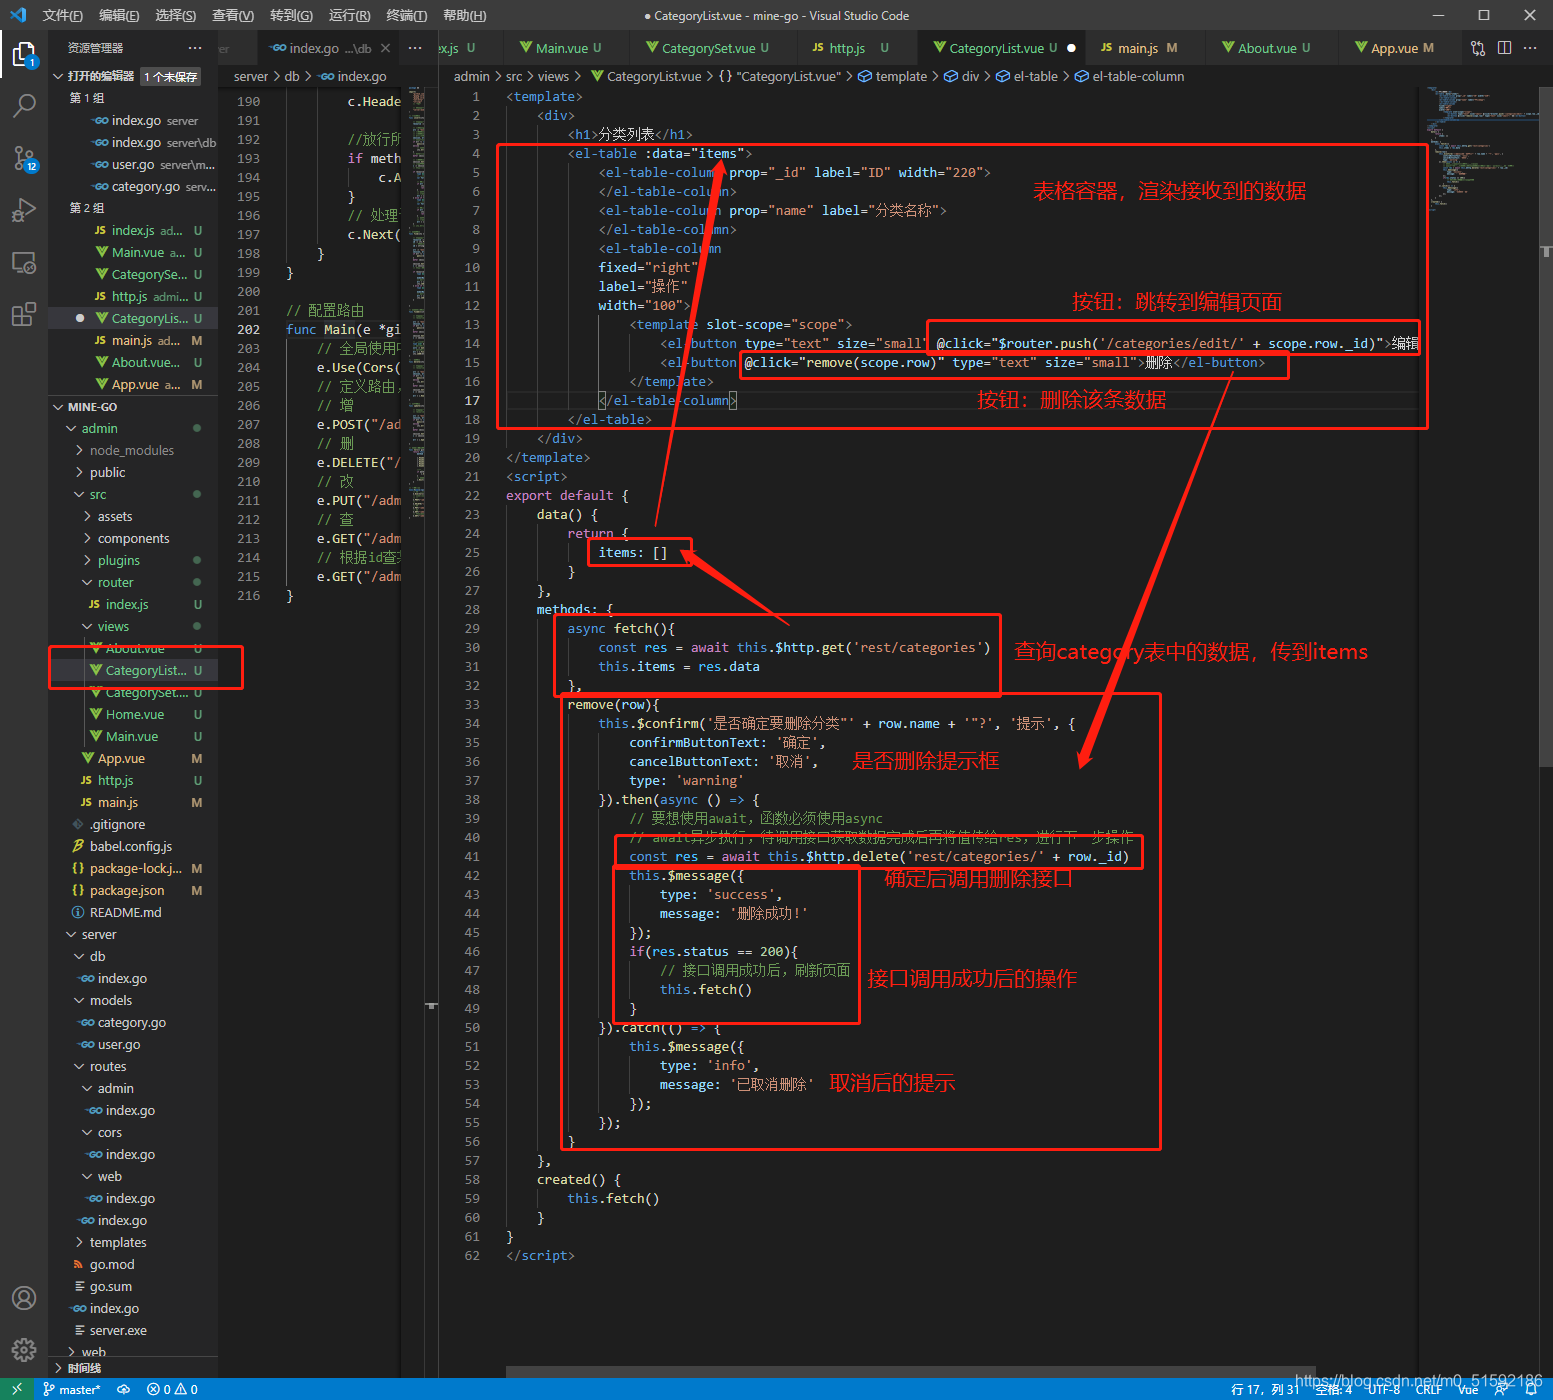Switch to the Main.vue editor tab
Viewport: 1553px width, 1400px height.
pyautogui.click(x=561, y=48)
